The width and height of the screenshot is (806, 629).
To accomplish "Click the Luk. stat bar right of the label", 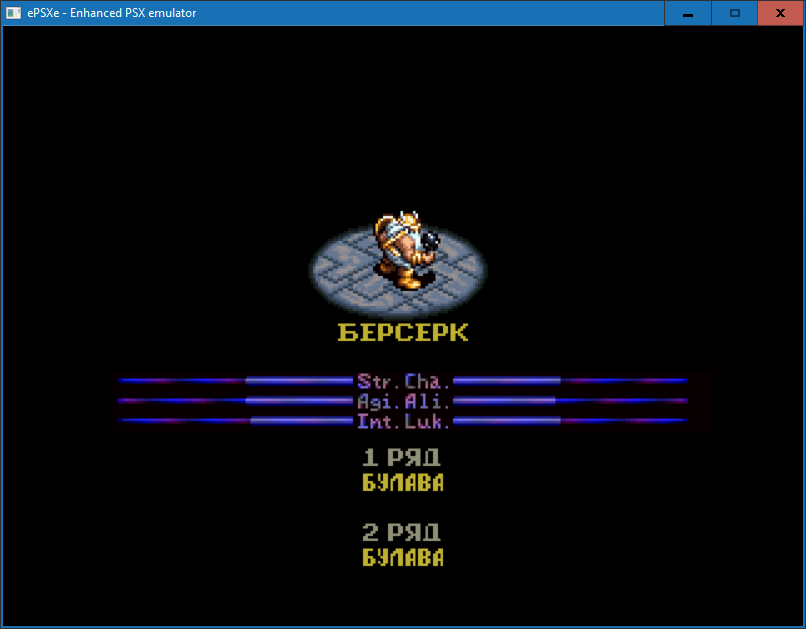I will tap(571, 420).
